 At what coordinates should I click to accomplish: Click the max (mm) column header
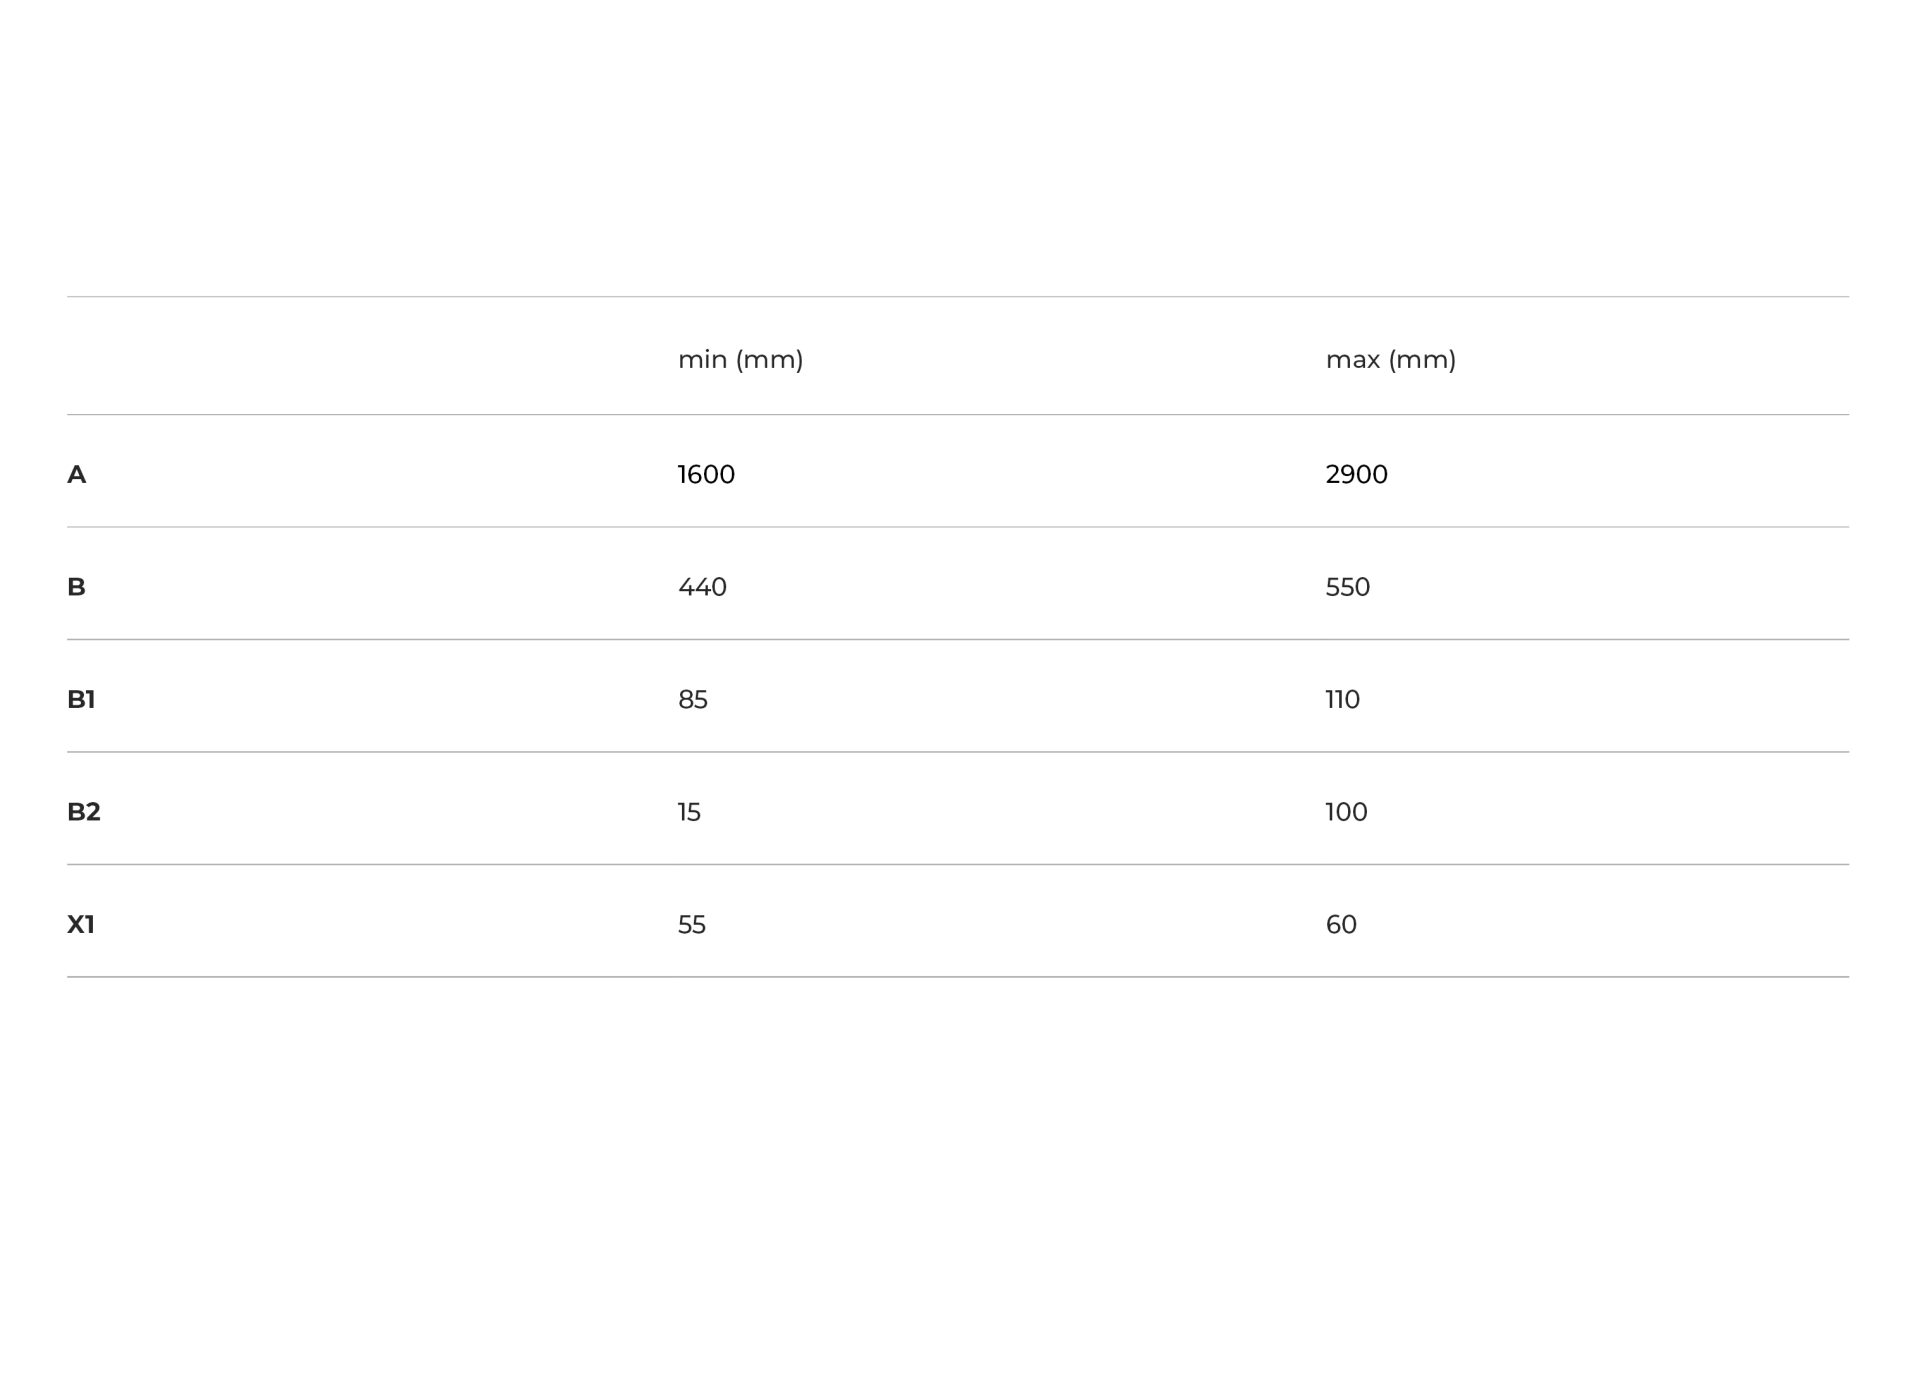point(1390,360)
